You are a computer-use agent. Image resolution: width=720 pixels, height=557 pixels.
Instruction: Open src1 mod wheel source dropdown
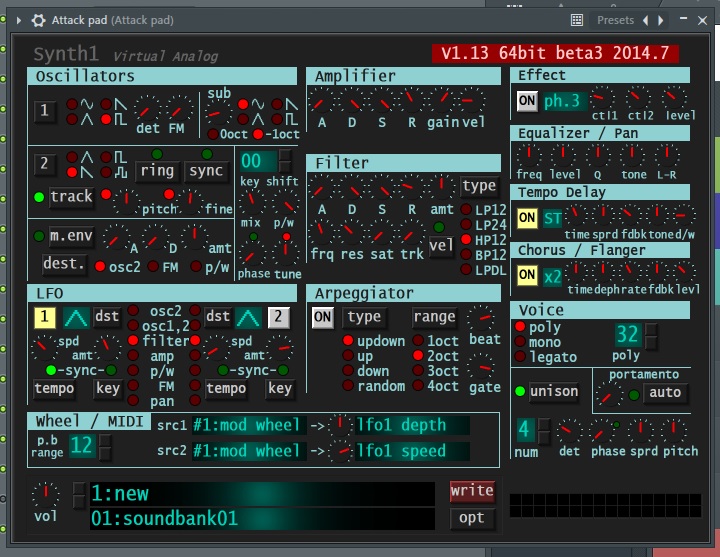[x=248, y=425]
